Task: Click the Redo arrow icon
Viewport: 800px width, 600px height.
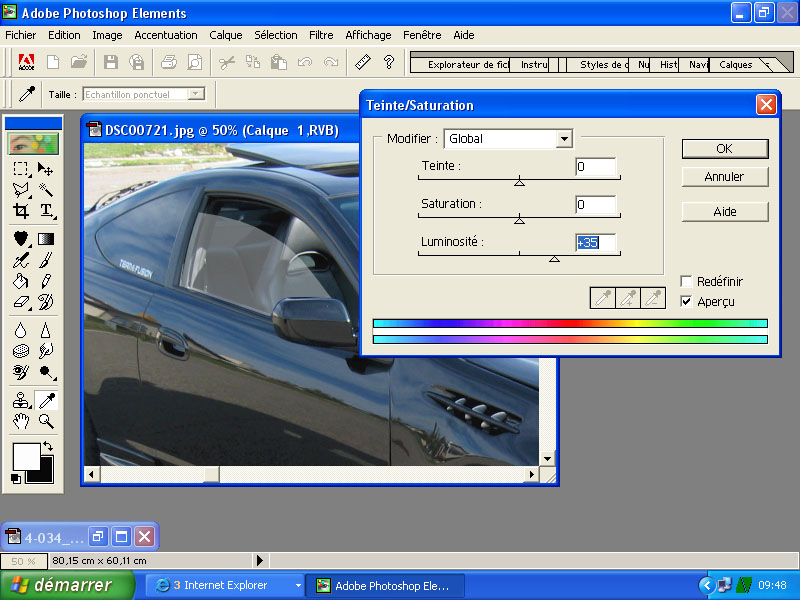Action: point(331,62)
